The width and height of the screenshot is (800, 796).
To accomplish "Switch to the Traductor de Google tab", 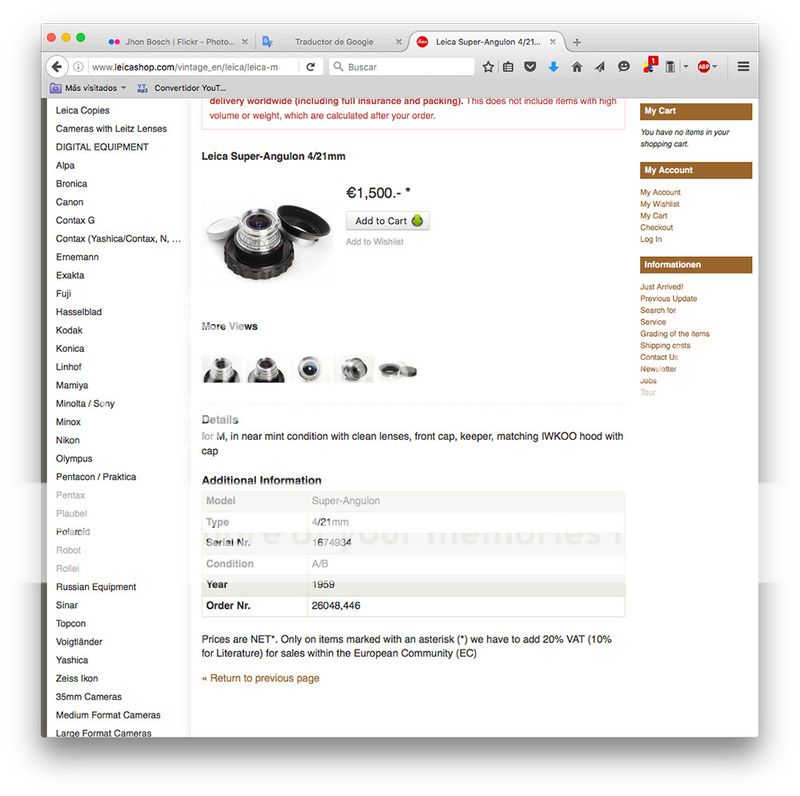I will coord(334,42).
